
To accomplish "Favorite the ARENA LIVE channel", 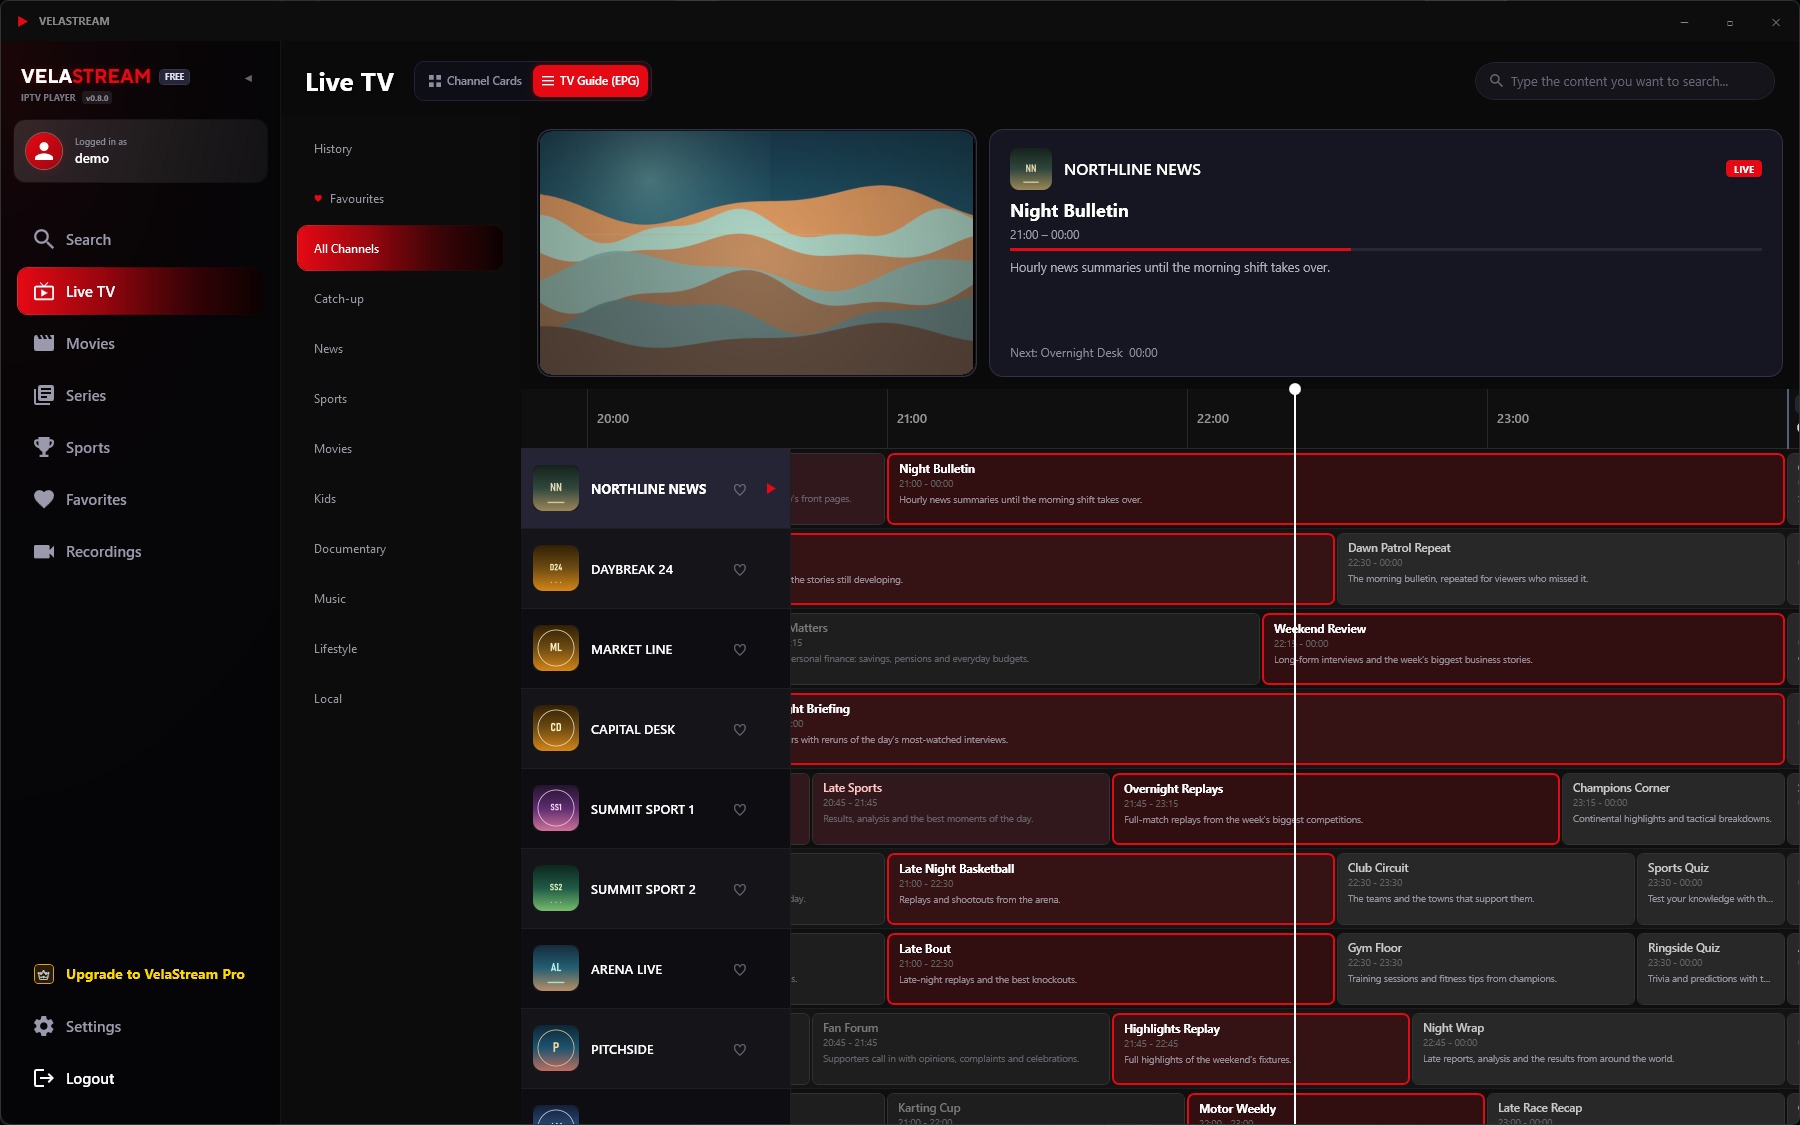I will point(740,969).
